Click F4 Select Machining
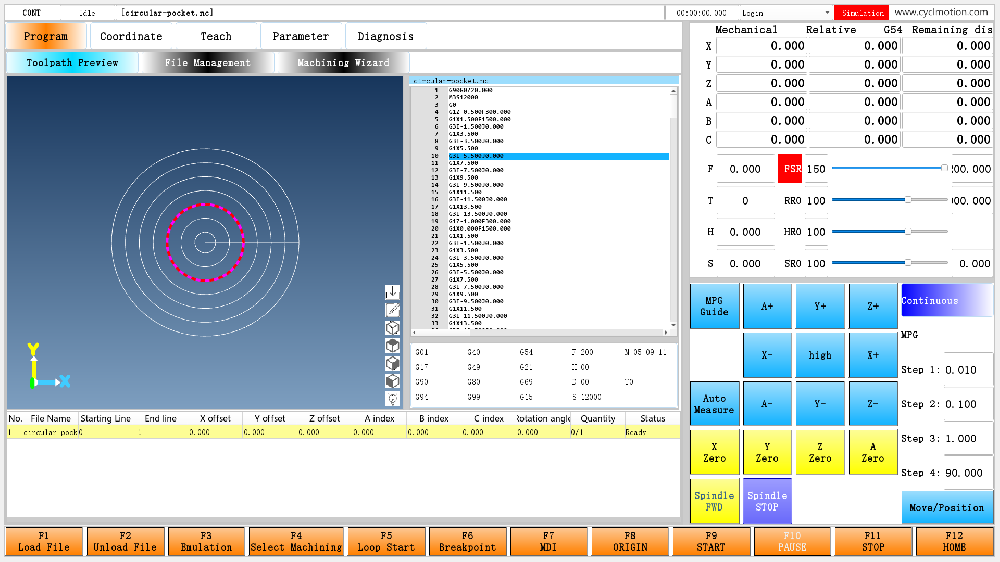Image resolution: width=1000 pixels, height=562 pixels. (x=297, y=542)
